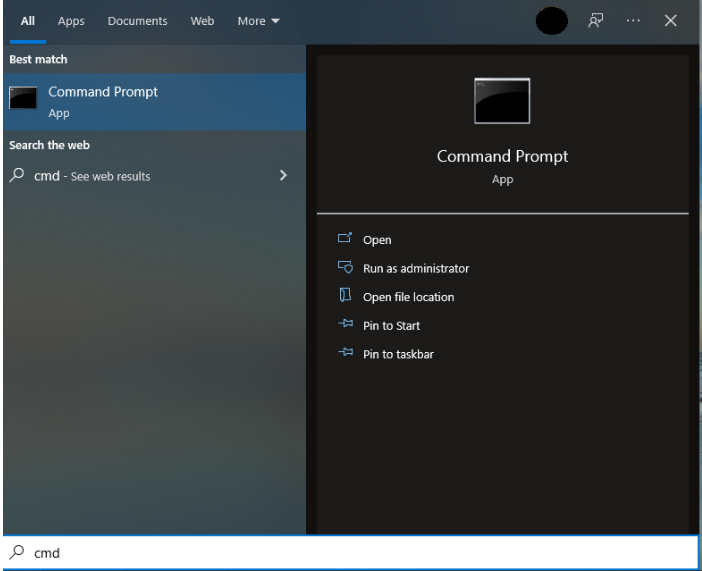The image size is (702, 571).
Task: Switch to the All search tab
Action: click(x=27, y=21)
